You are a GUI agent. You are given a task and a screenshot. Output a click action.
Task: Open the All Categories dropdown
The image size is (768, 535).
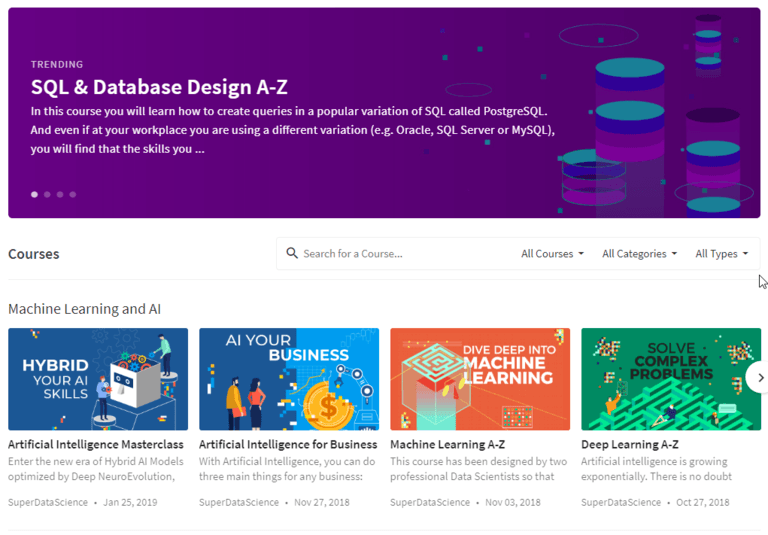(x=639, y=254)
